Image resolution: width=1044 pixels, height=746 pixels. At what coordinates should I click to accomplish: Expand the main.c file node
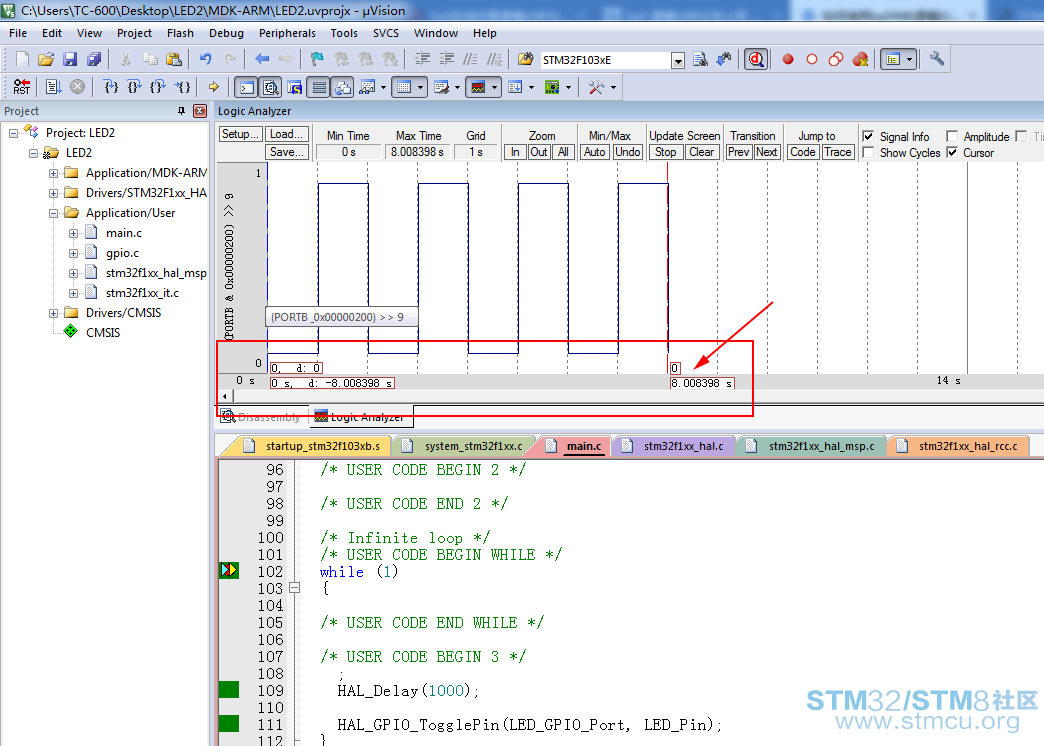(x=73, y=233)
